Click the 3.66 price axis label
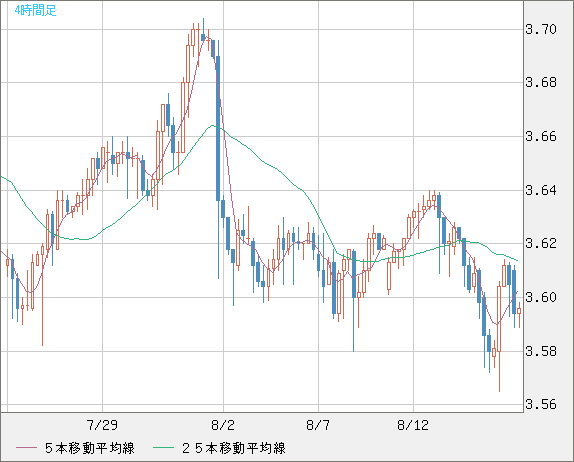 [541, 136]
